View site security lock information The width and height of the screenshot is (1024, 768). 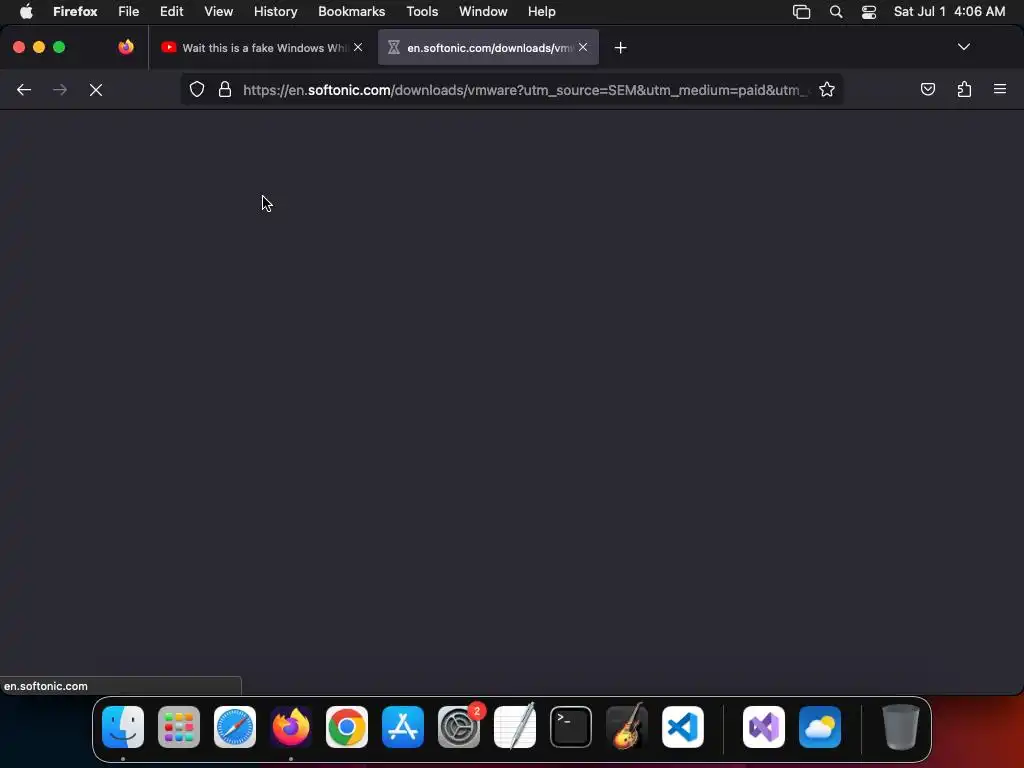point(225,89)
